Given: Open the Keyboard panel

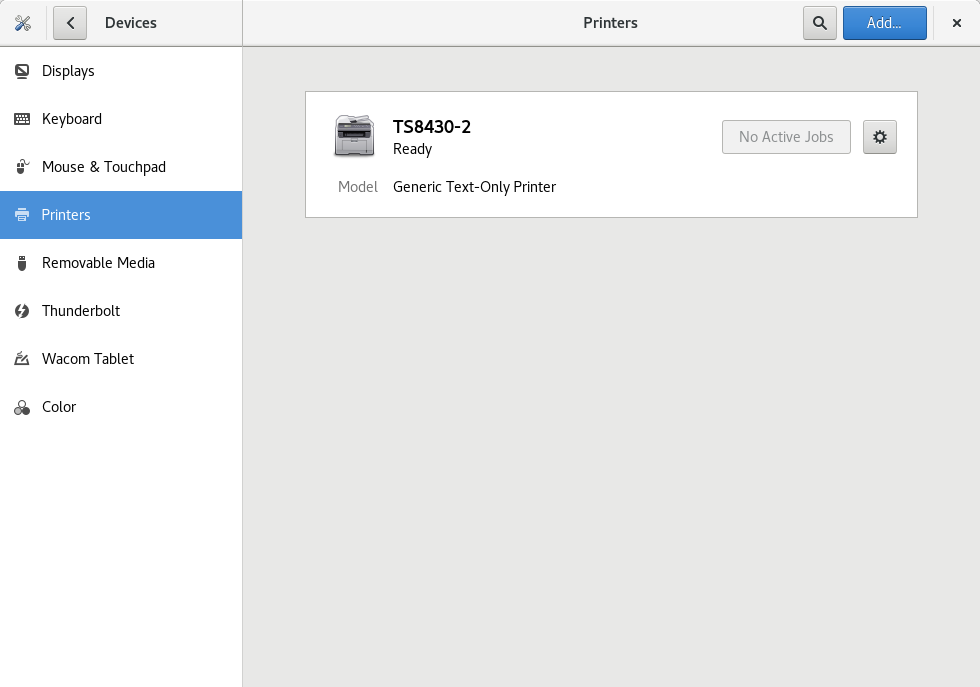Looking at the screenshot, I should [x=121, y=119].
